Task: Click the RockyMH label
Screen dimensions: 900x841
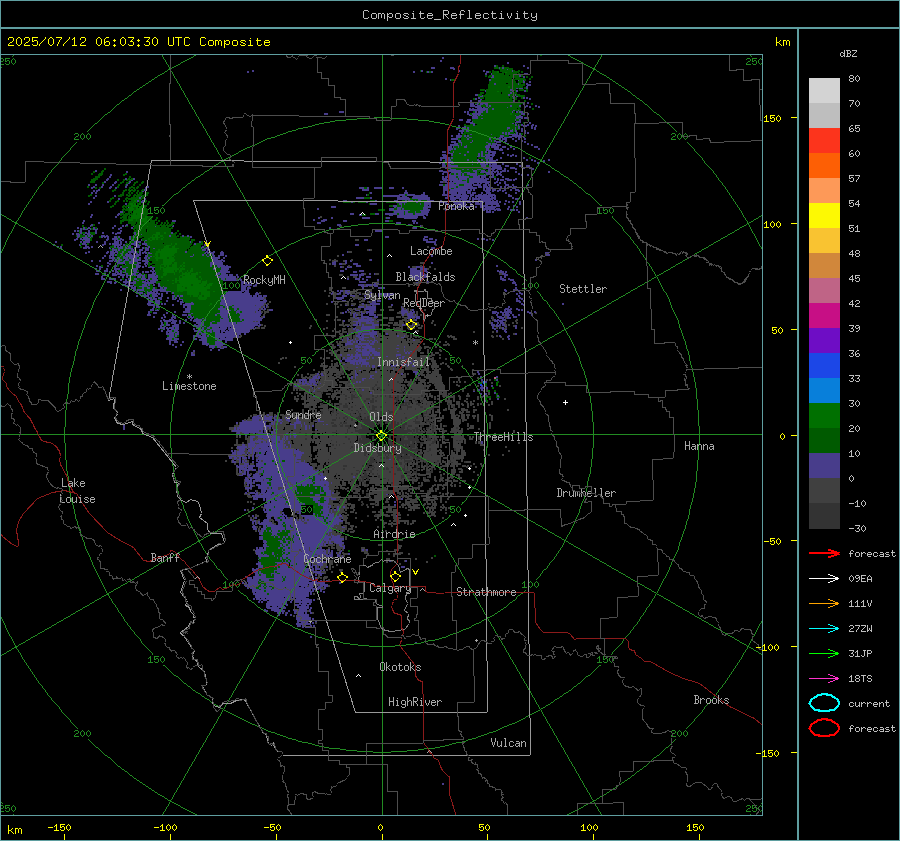Action: [264, 280]
